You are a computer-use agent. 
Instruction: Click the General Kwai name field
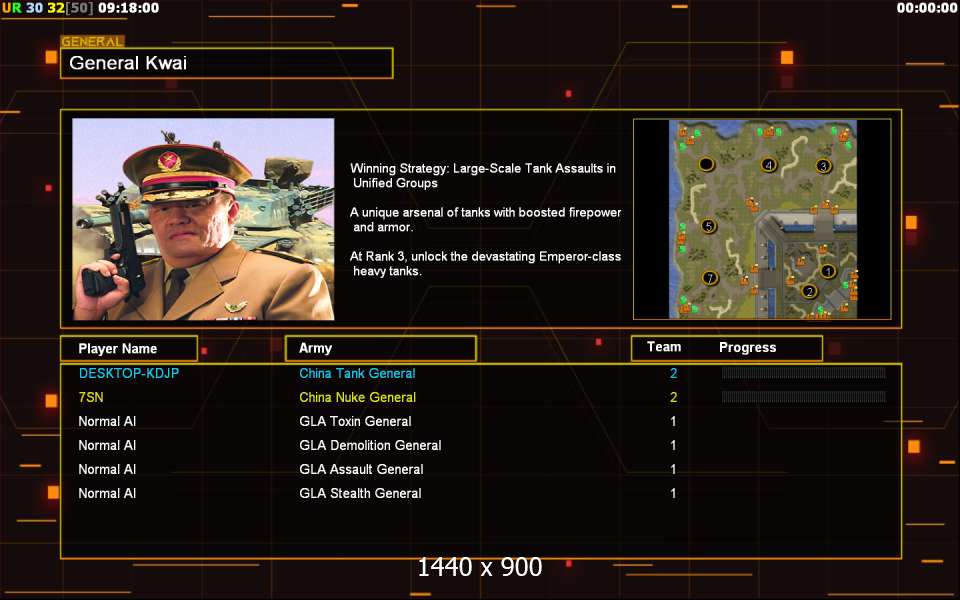[x=227, y=63]
